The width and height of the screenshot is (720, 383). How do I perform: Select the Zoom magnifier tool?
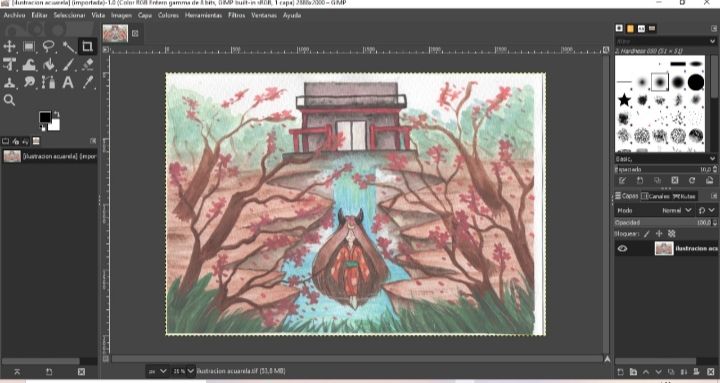tap(9, 100)
